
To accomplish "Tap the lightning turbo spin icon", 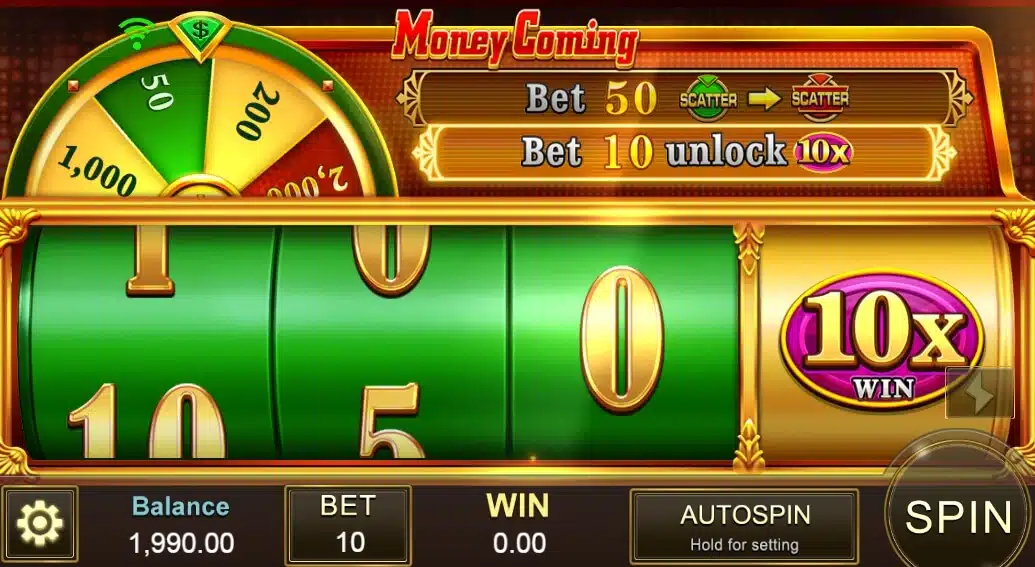I will click(980, 393).
